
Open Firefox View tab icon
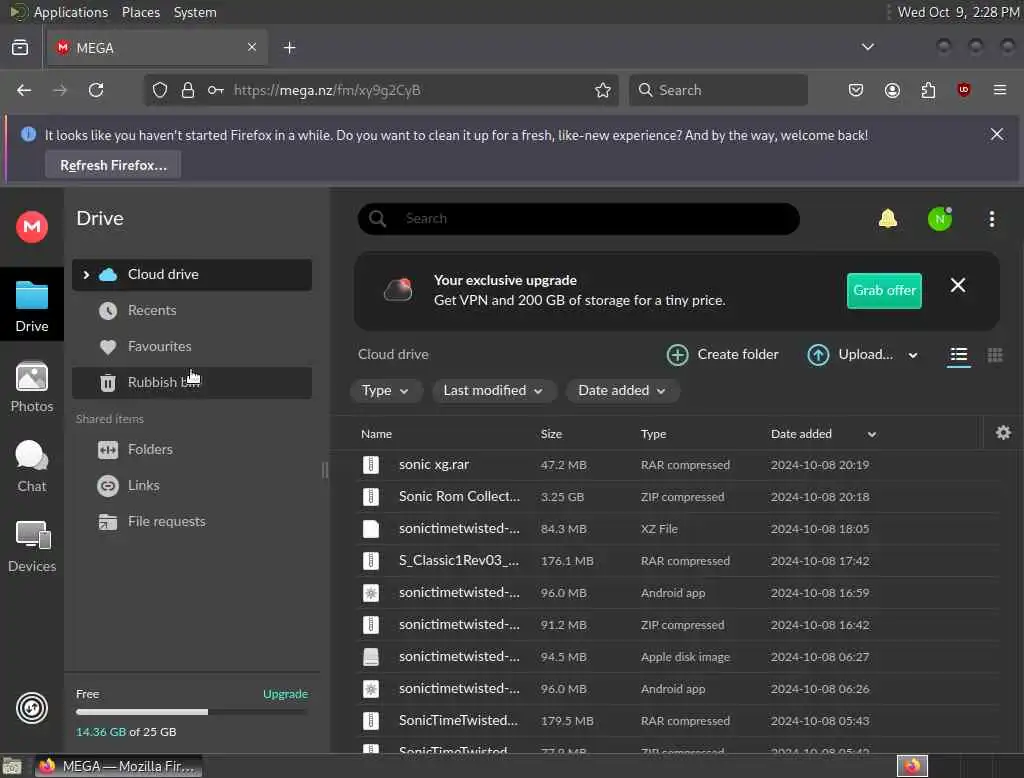(x=20, y=48)
